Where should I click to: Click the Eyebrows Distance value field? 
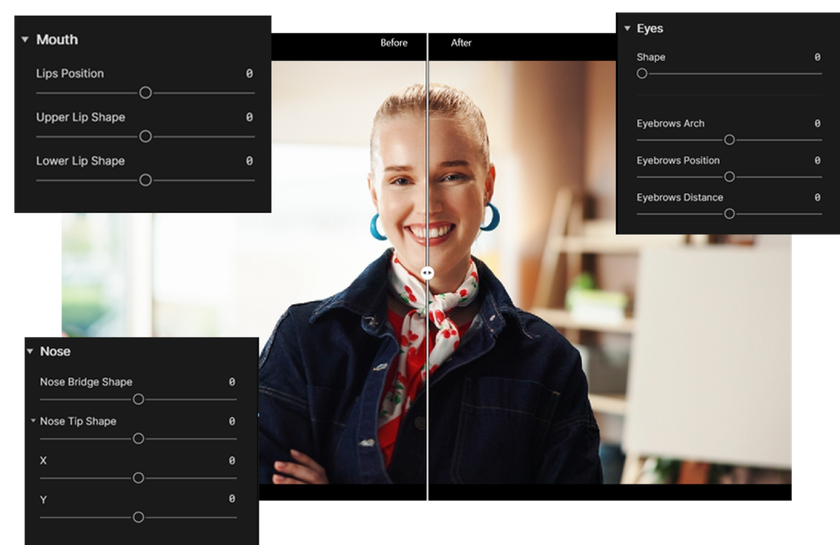click(818, 197)
